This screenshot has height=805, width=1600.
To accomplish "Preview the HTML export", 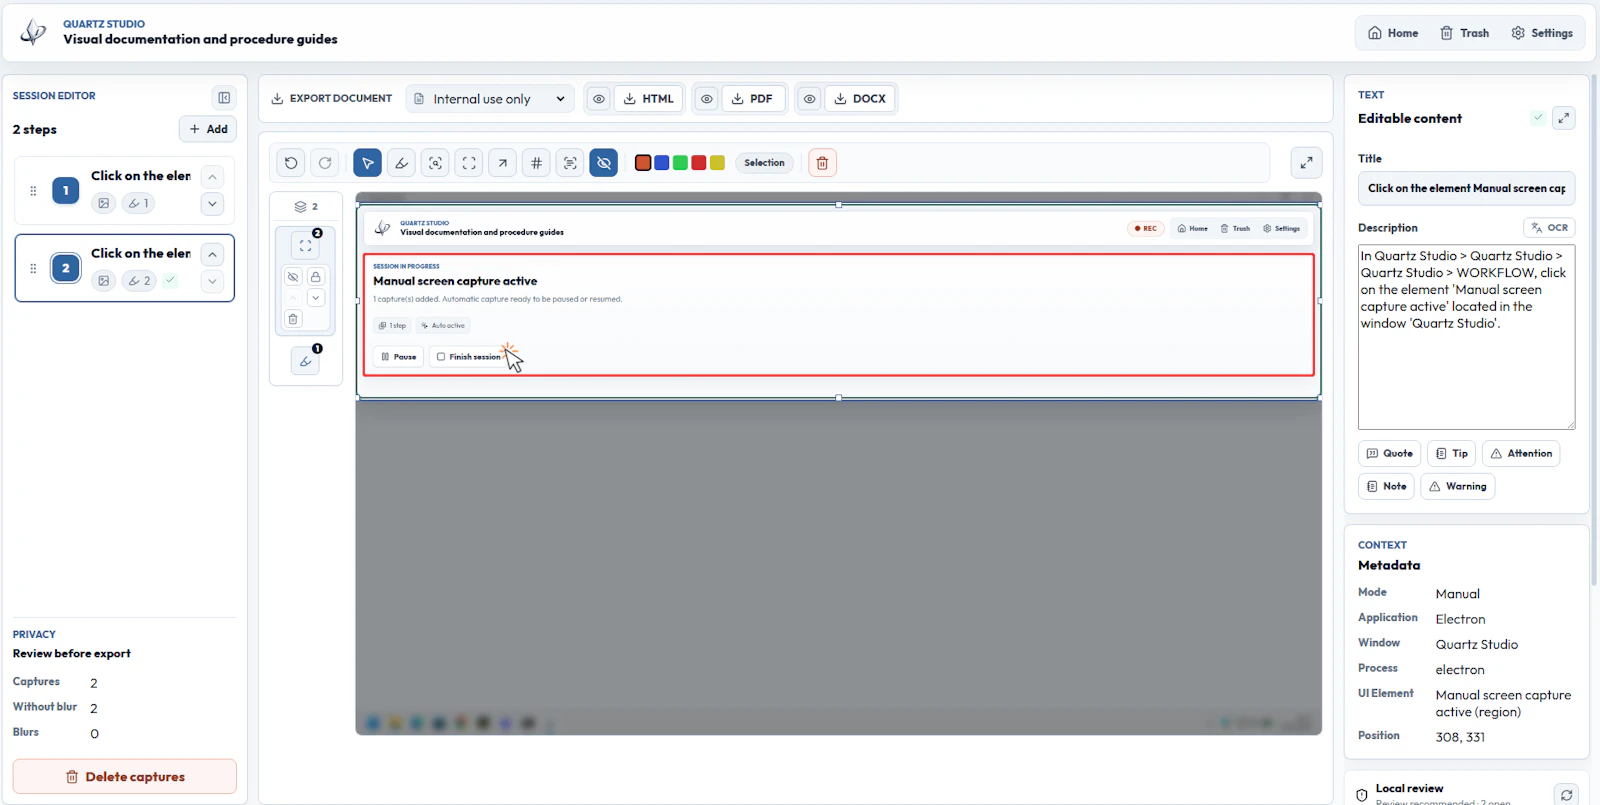I will (x=599, y=99).
